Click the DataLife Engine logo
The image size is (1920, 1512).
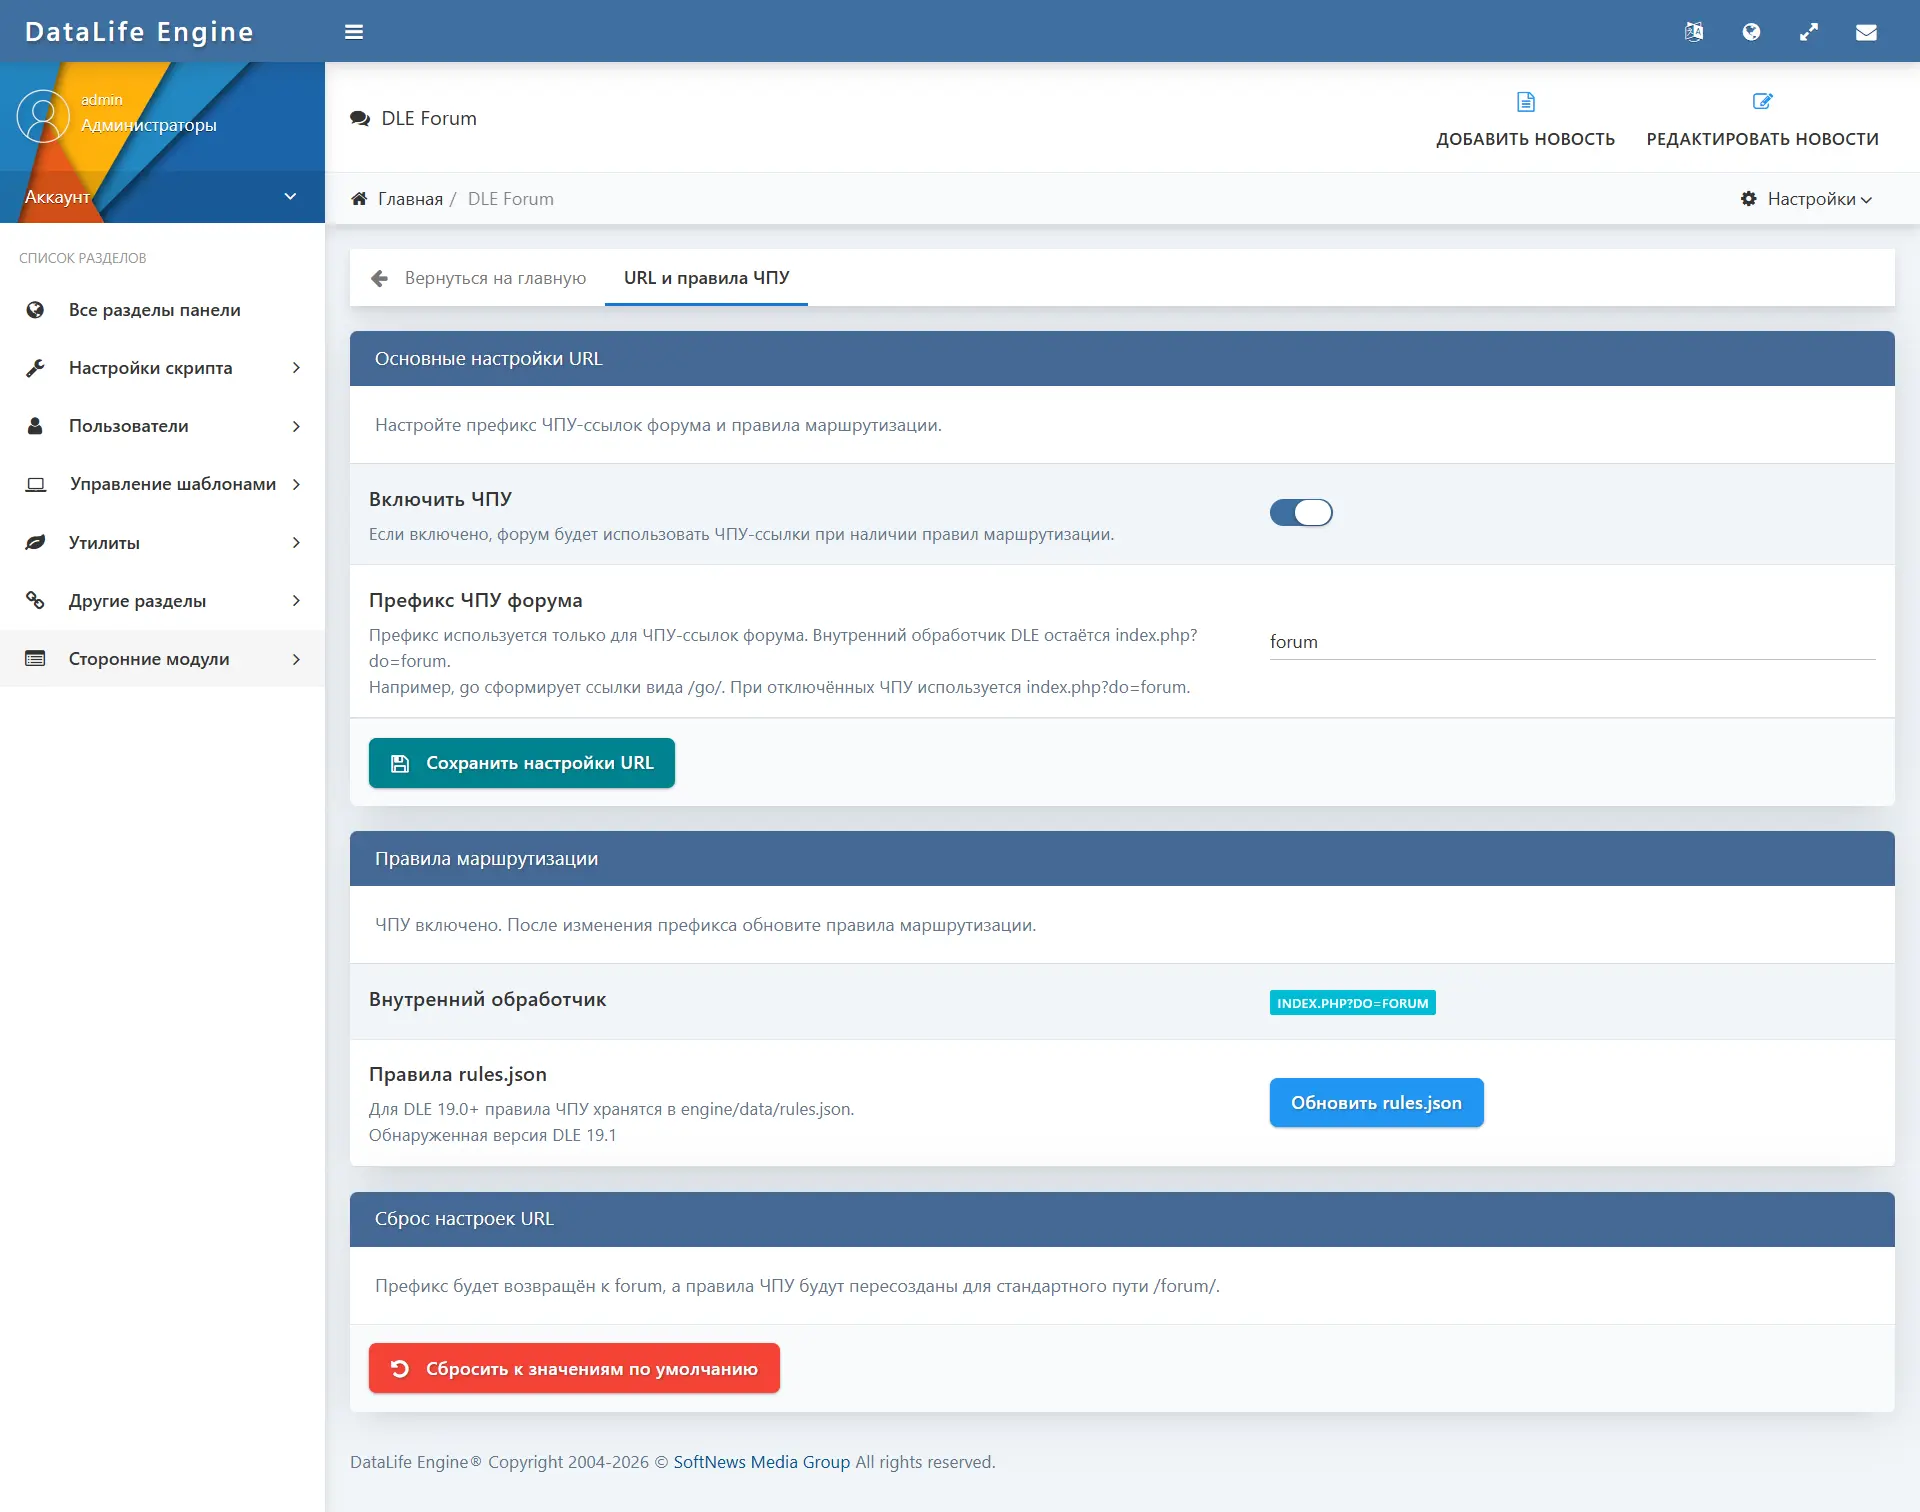139,32
